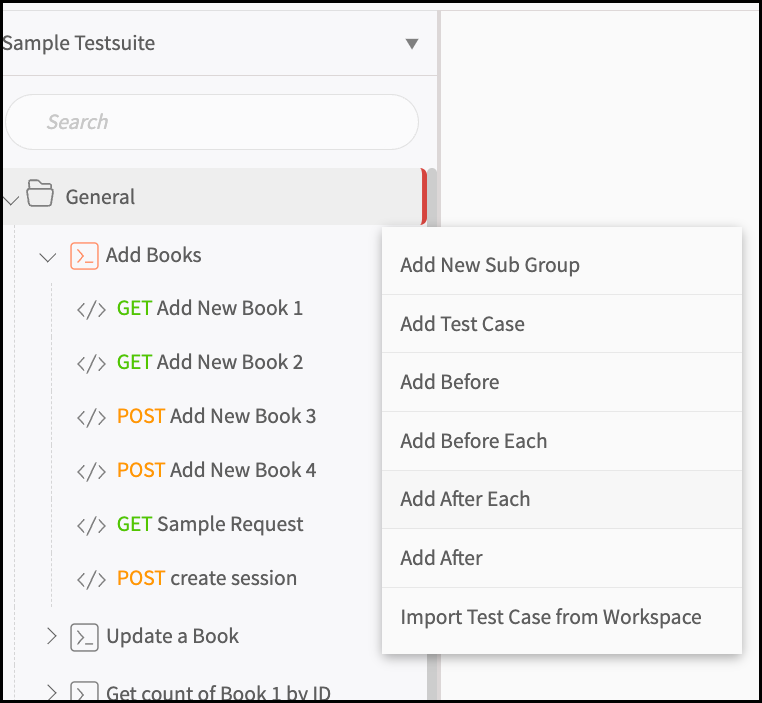Select the Add Books group label

tap(154, 255)
